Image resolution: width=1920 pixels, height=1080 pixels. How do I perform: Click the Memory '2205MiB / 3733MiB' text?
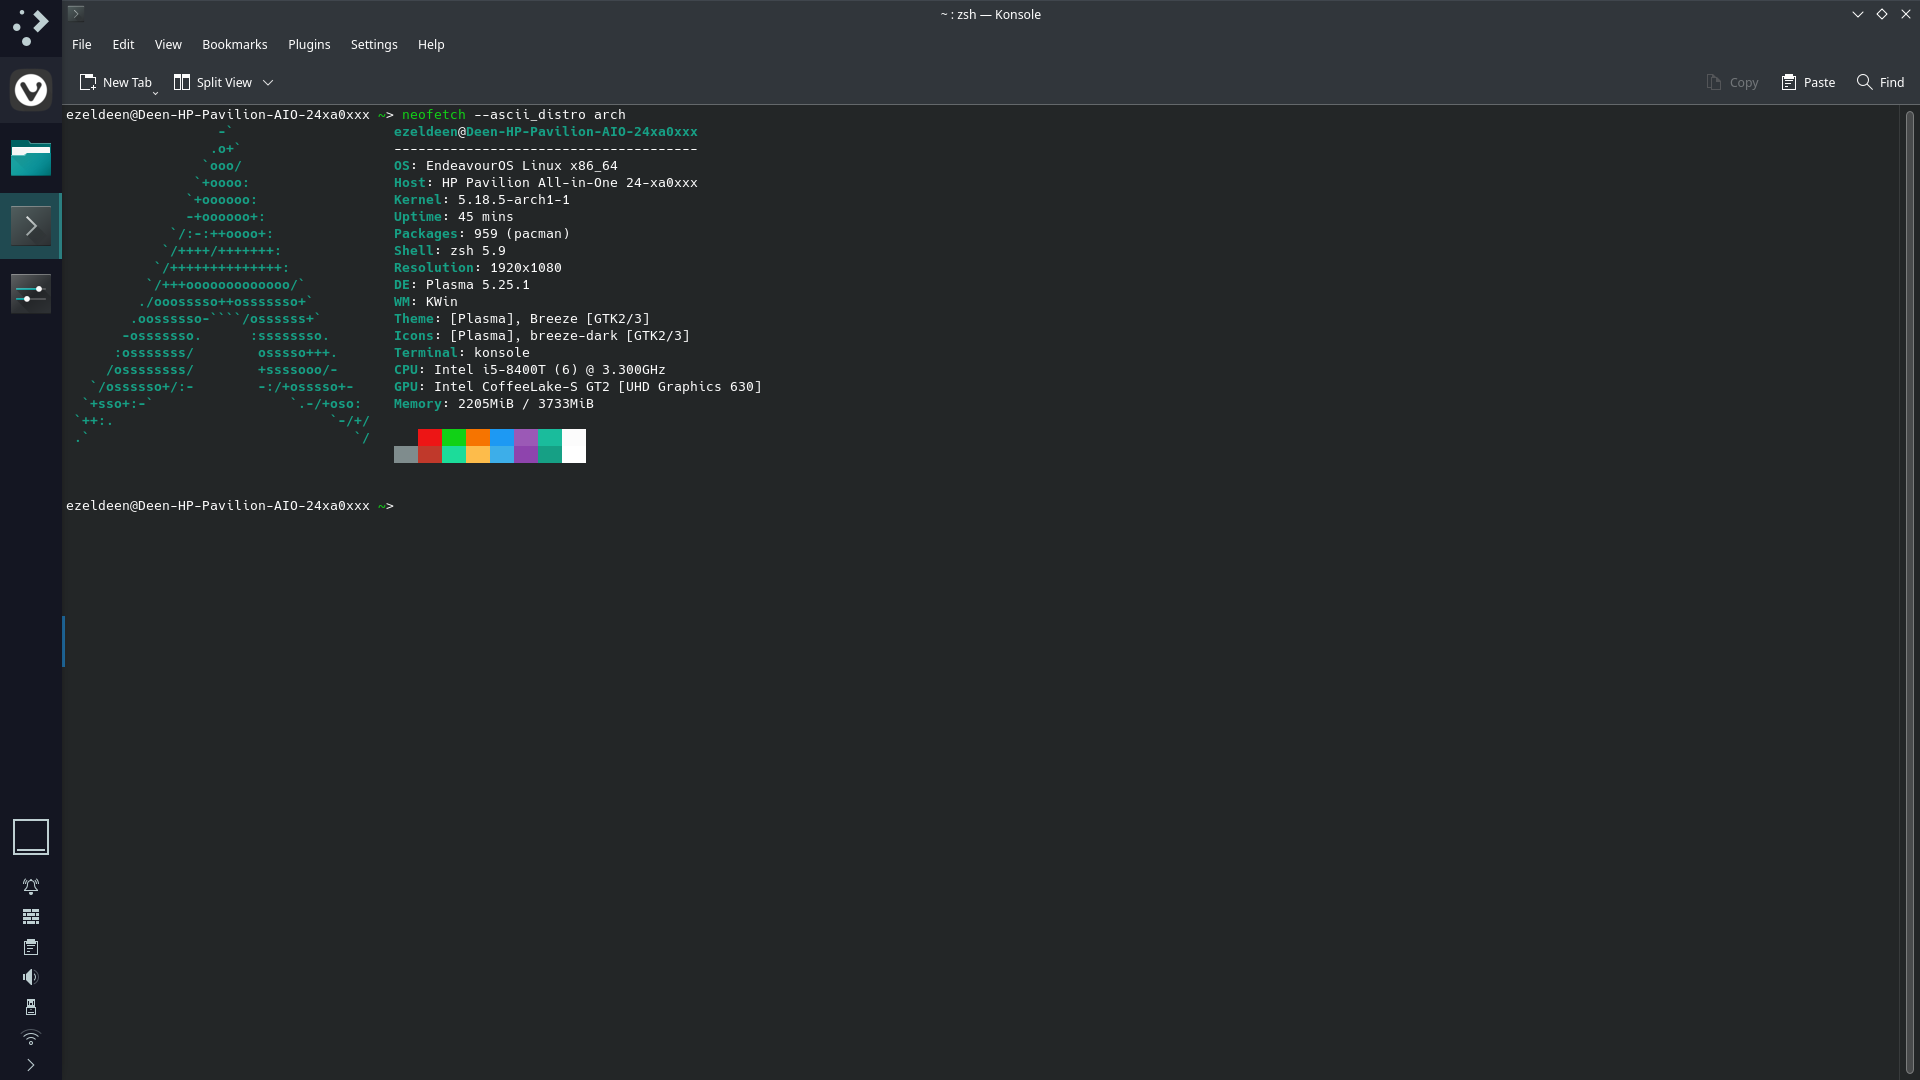tap(526, 403)
